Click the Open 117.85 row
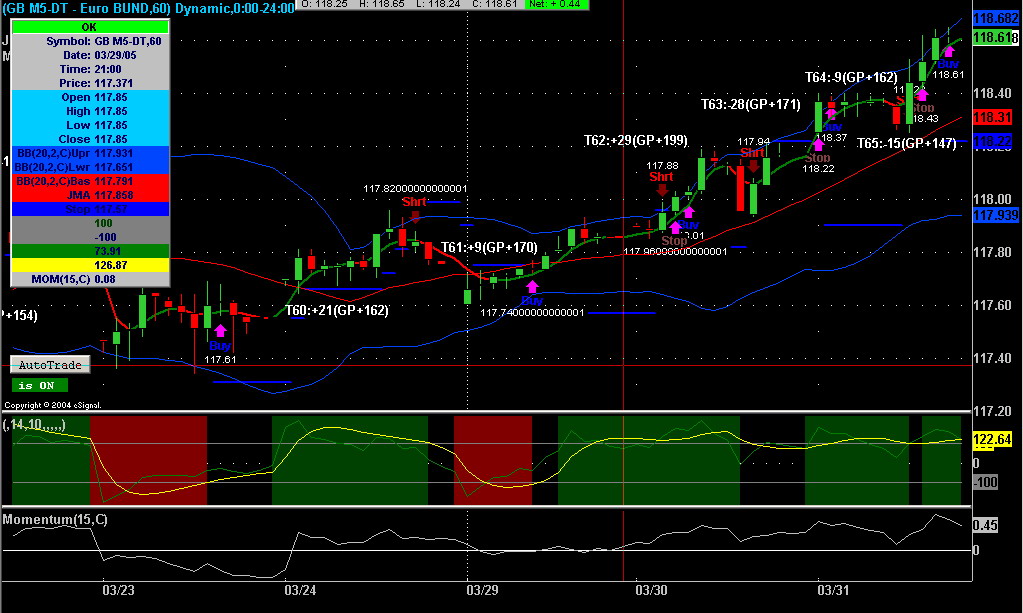The width and height of the screenshot is (1023, 613). (90, 97)
